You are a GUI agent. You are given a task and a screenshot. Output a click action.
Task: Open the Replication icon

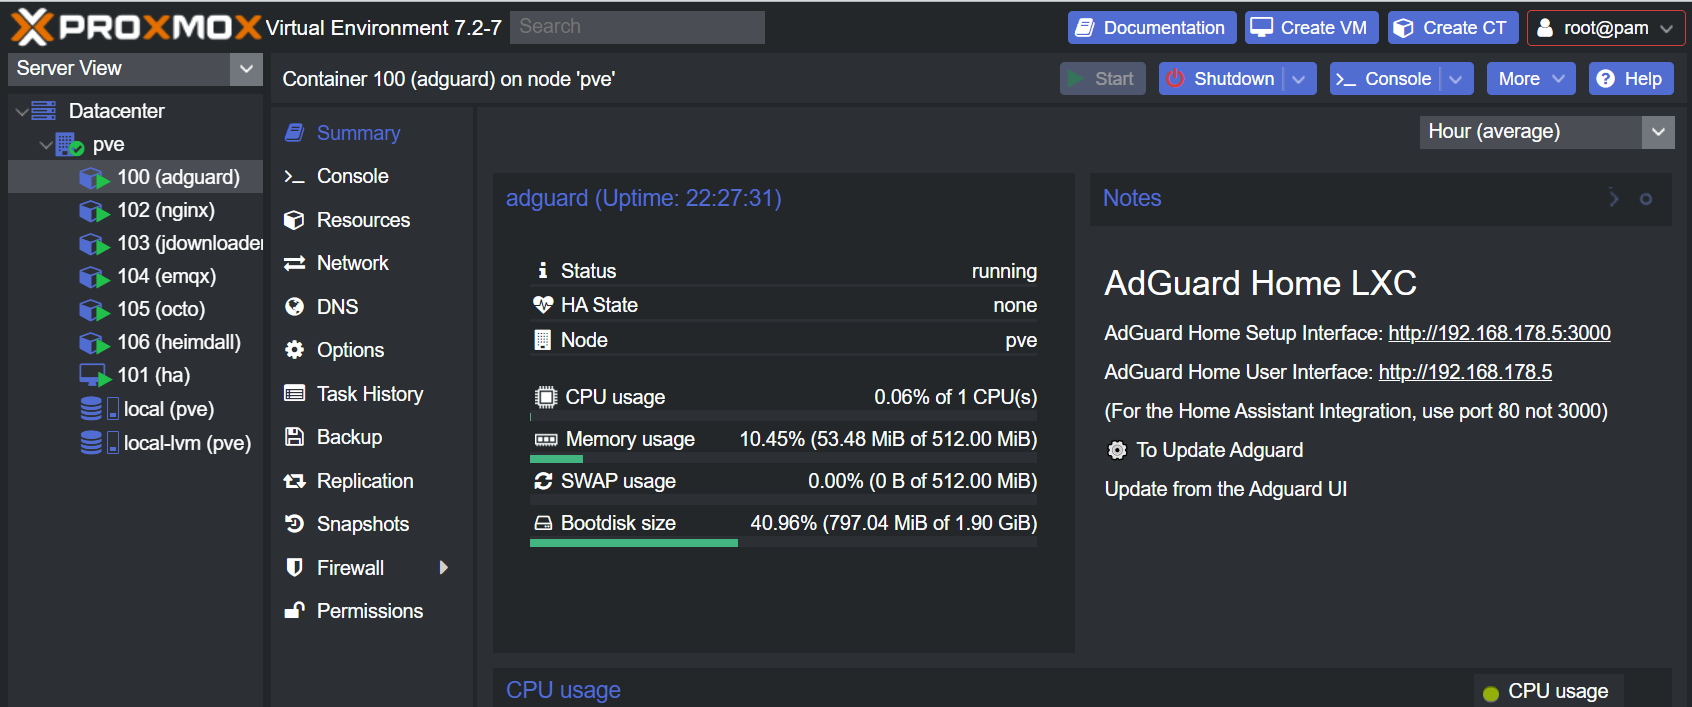coord(294,481)
